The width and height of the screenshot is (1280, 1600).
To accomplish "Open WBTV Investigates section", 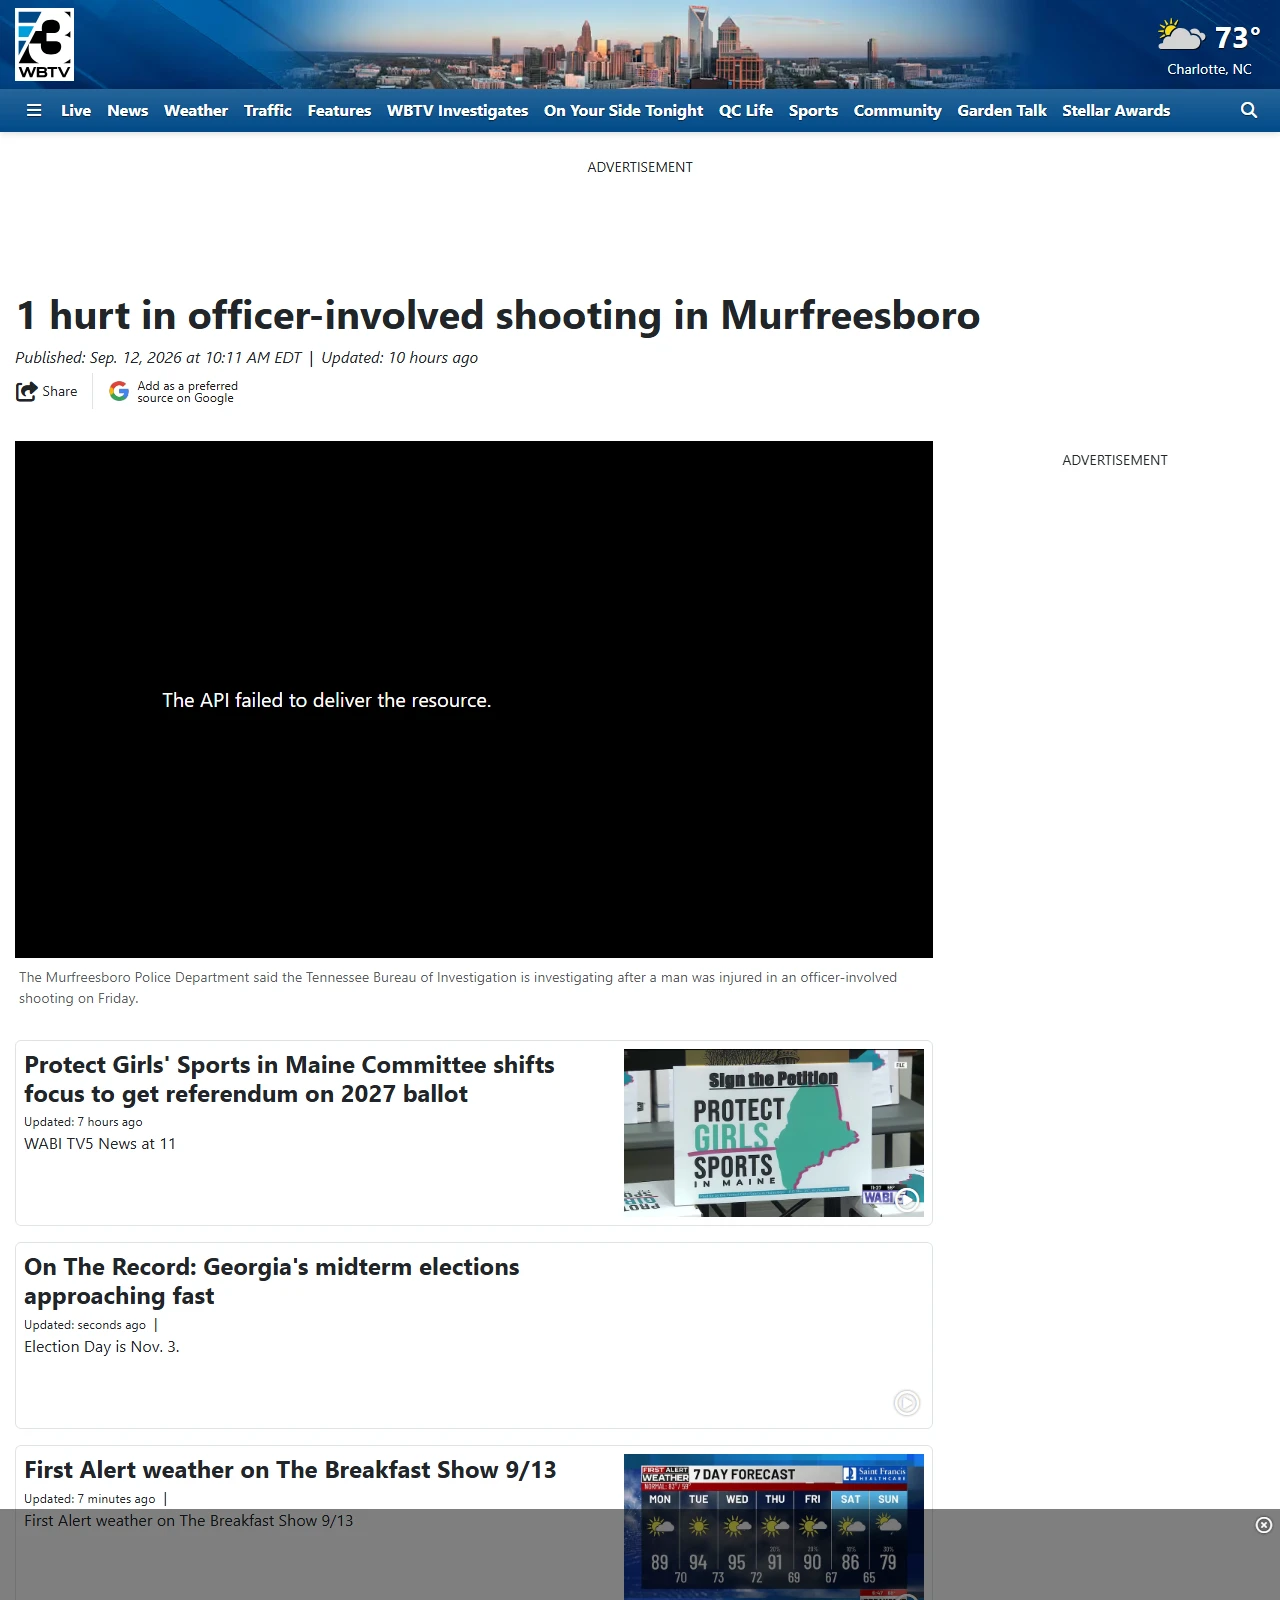I will 457,110.
